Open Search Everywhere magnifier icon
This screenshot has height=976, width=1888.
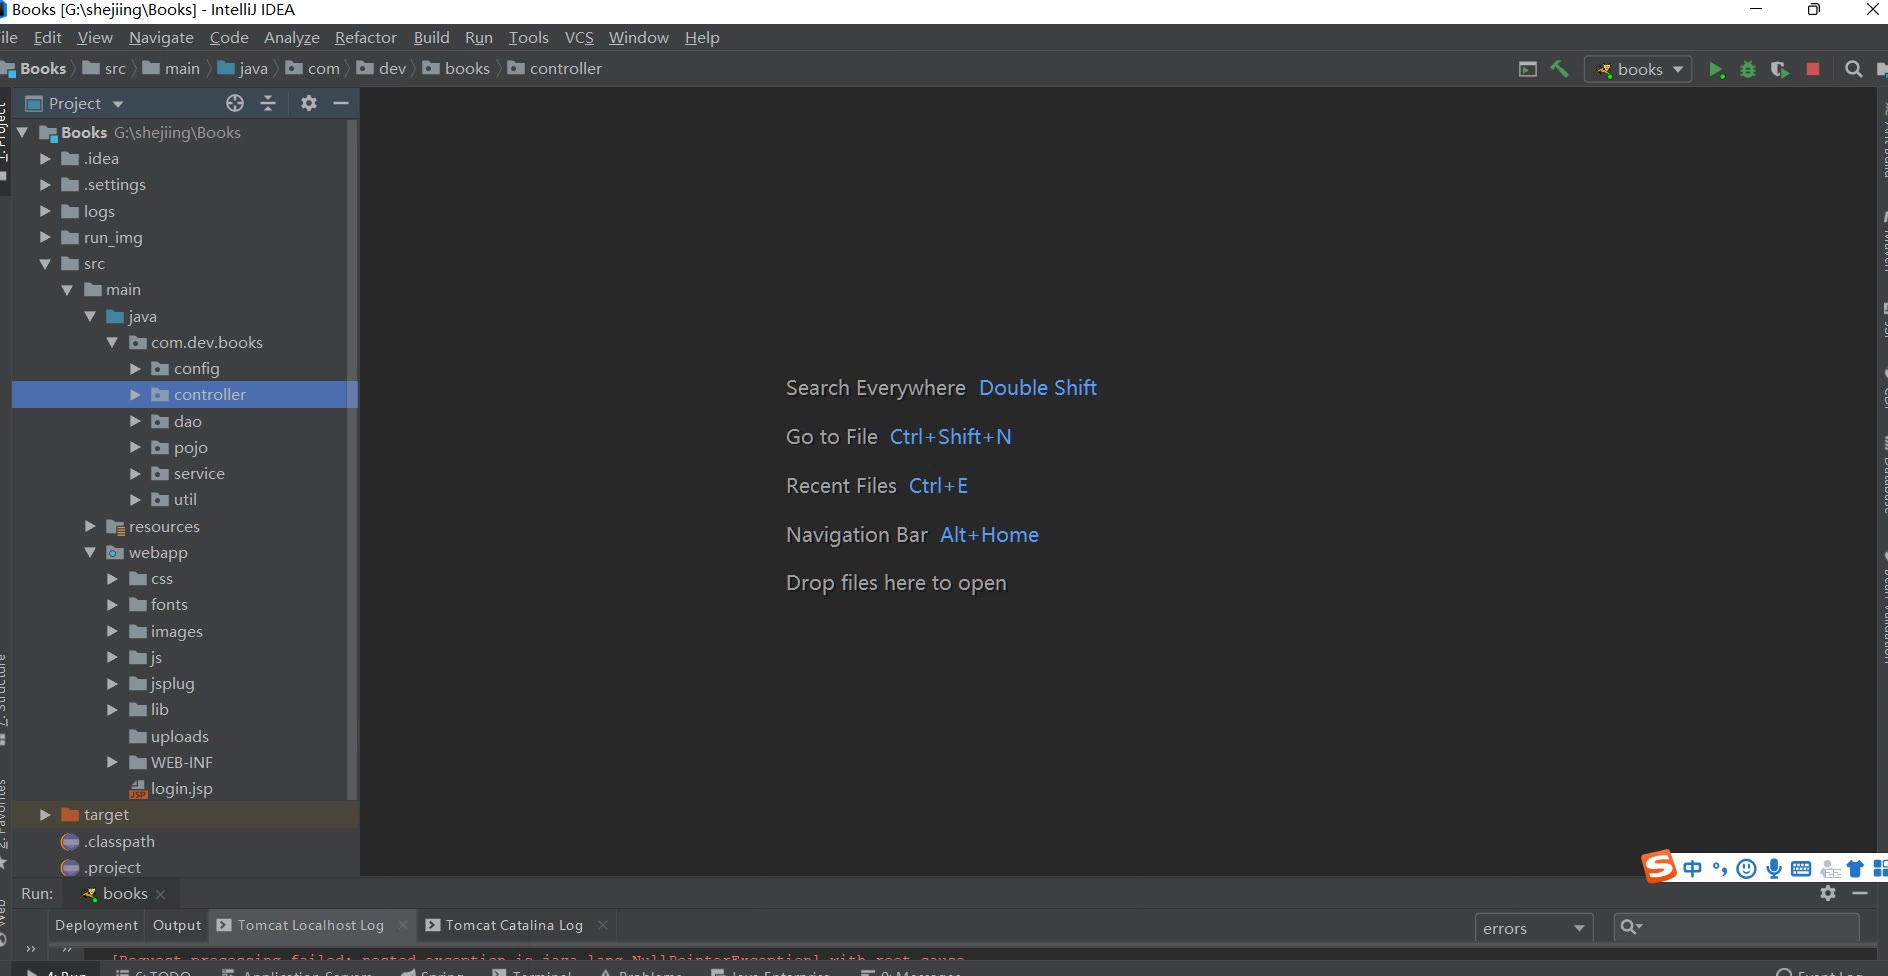(1853, 69)
